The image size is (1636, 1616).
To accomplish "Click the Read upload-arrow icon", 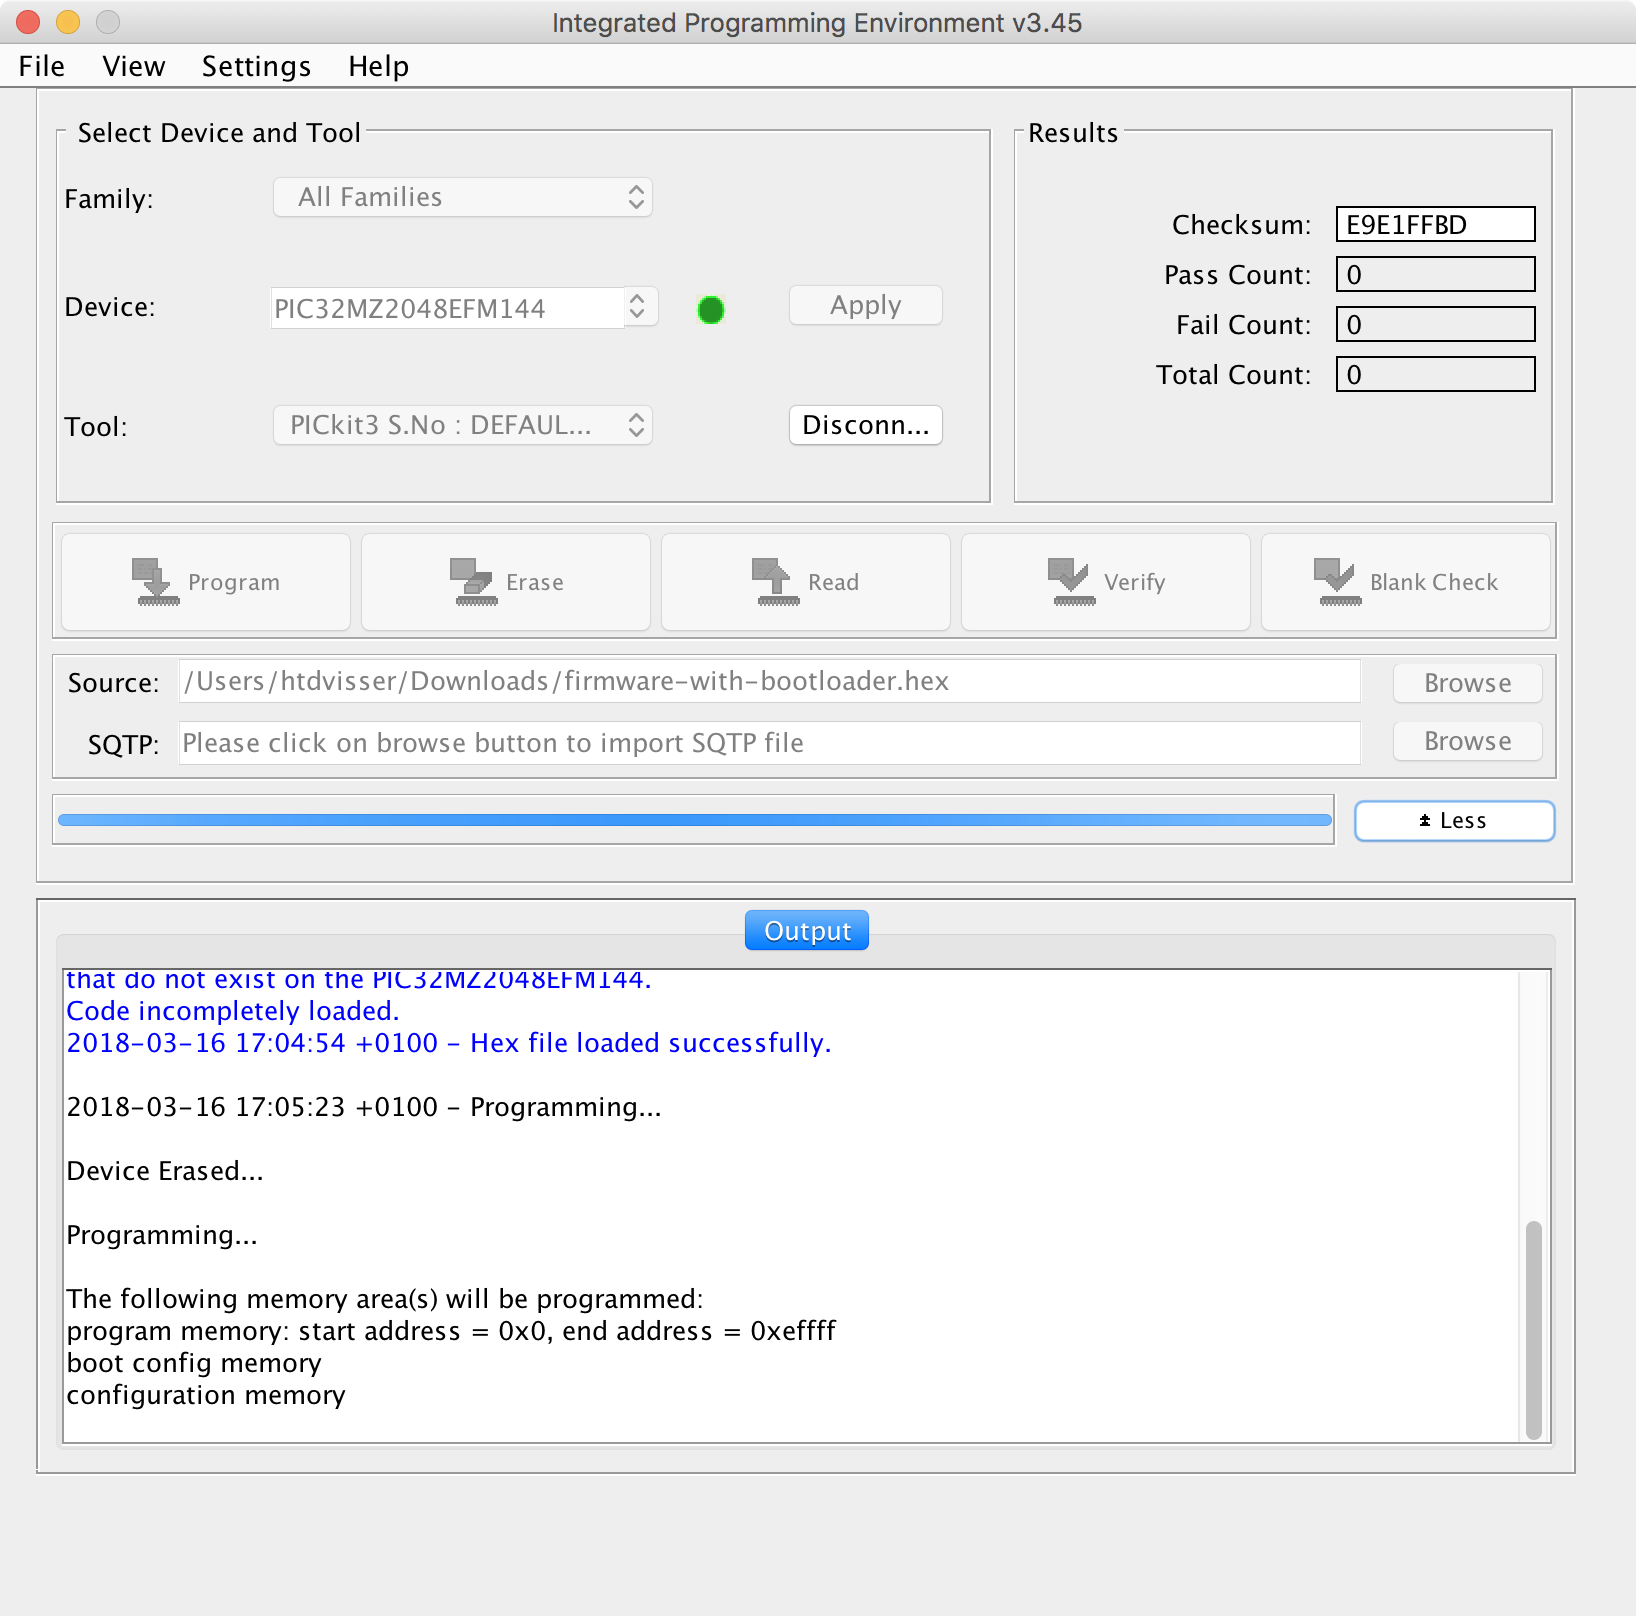I will tap(775, 582).
